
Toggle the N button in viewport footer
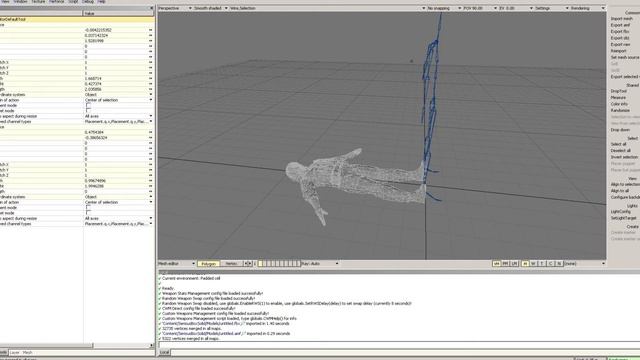pyautogui.click(x=559, y=264)
